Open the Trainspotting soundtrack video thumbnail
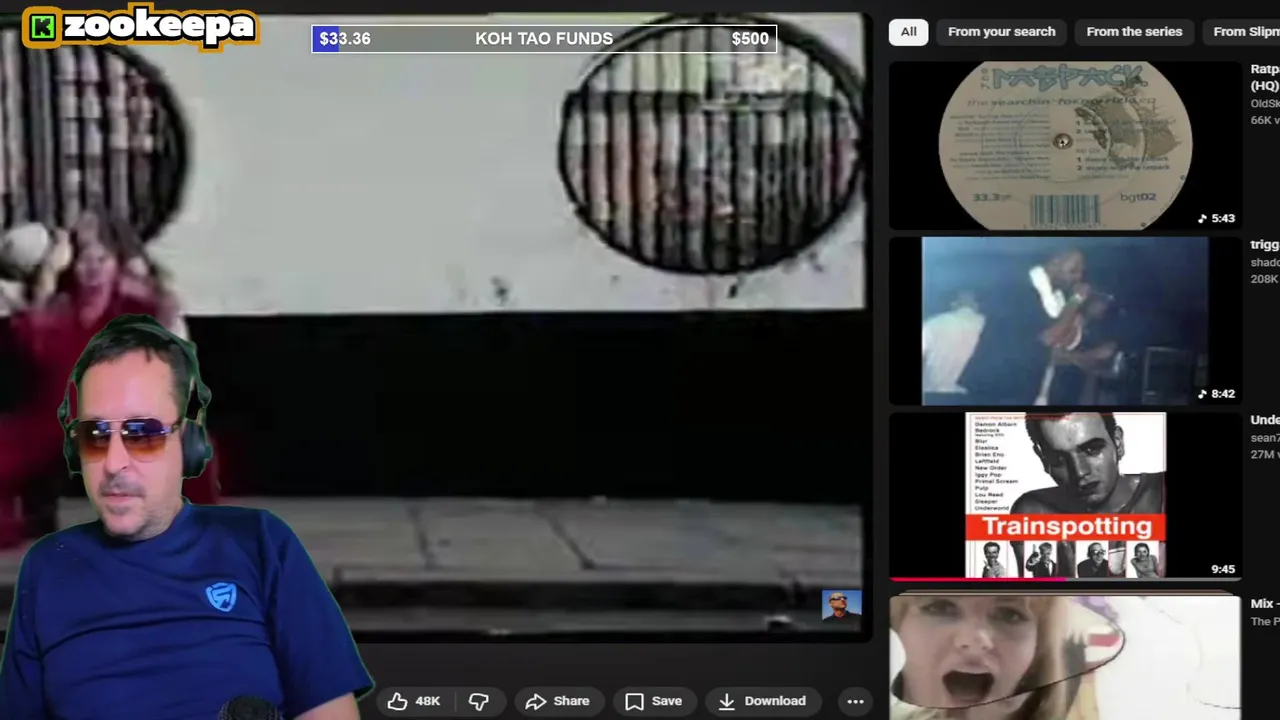This screenshot has height=720, width=1280. [x=1065, y=496]
